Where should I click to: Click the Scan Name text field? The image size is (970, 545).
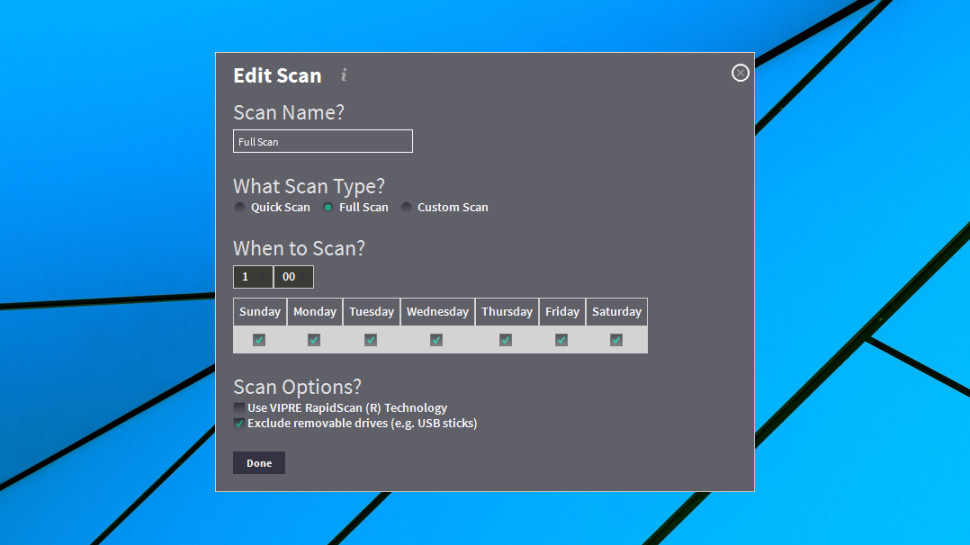[323, 141]
